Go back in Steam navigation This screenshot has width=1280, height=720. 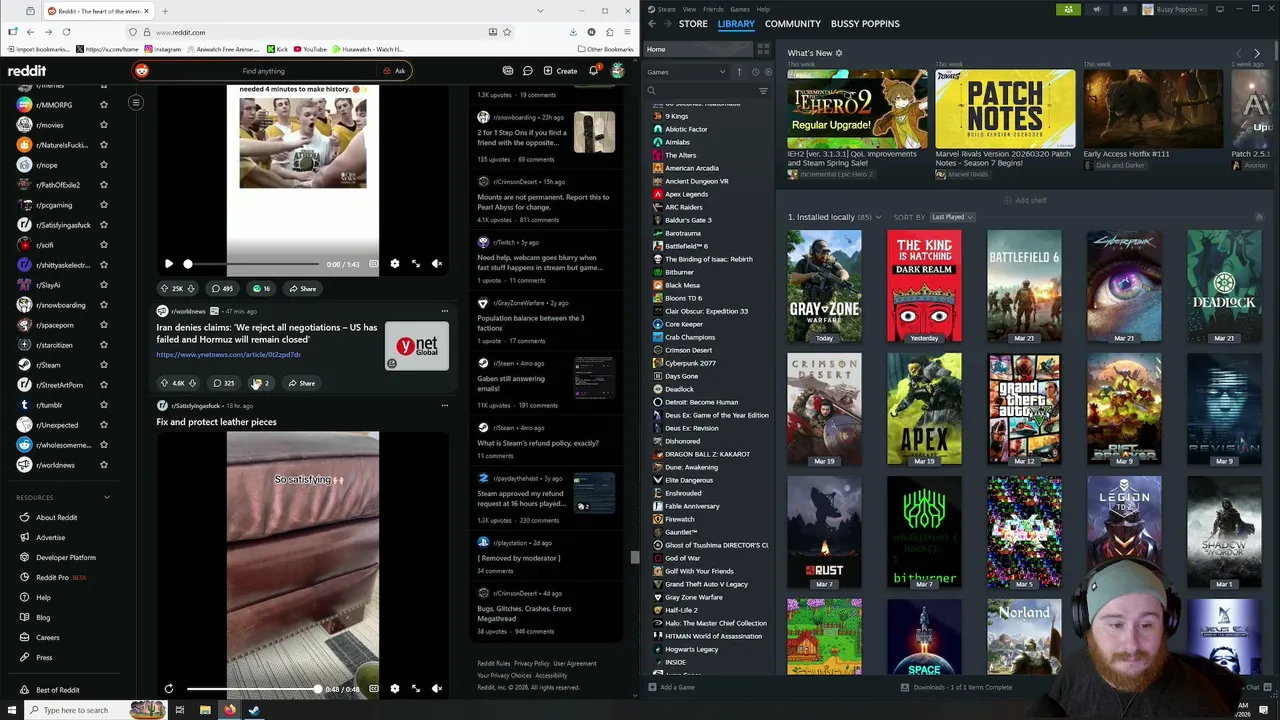[652, 23]
